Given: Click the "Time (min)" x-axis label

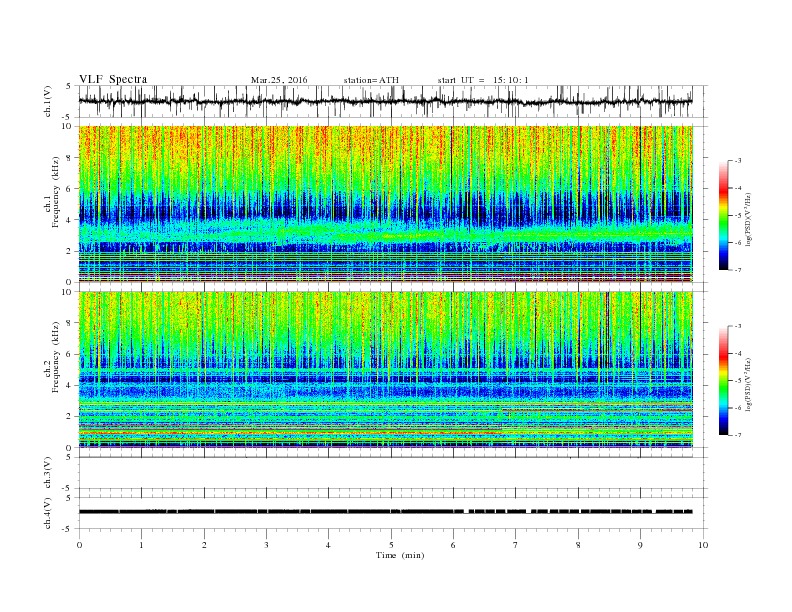Looking at the screenshot, I should click(400, 555).
